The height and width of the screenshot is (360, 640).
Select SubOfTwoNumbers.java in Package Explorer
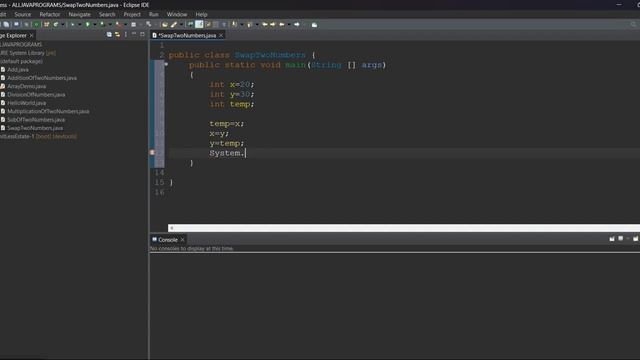(x=36, y=120)
